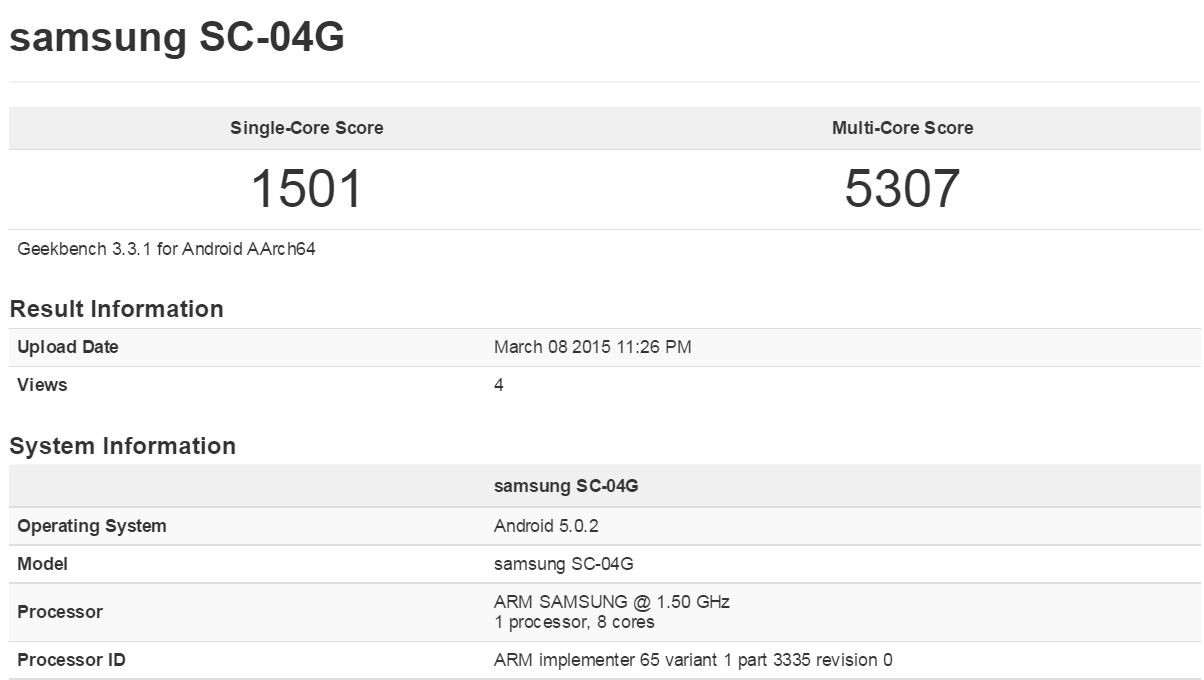The height and width of the screenshot is (680, 1204).
Task: Select the Android 5.0.2 value
Action: (546, 526)
